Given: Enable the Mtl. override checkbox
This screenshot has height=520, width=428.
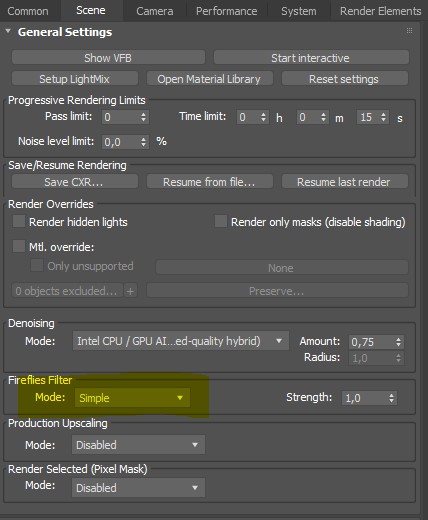Looking at the screenshot, I should pyautogui.click(x=19, y=247).
